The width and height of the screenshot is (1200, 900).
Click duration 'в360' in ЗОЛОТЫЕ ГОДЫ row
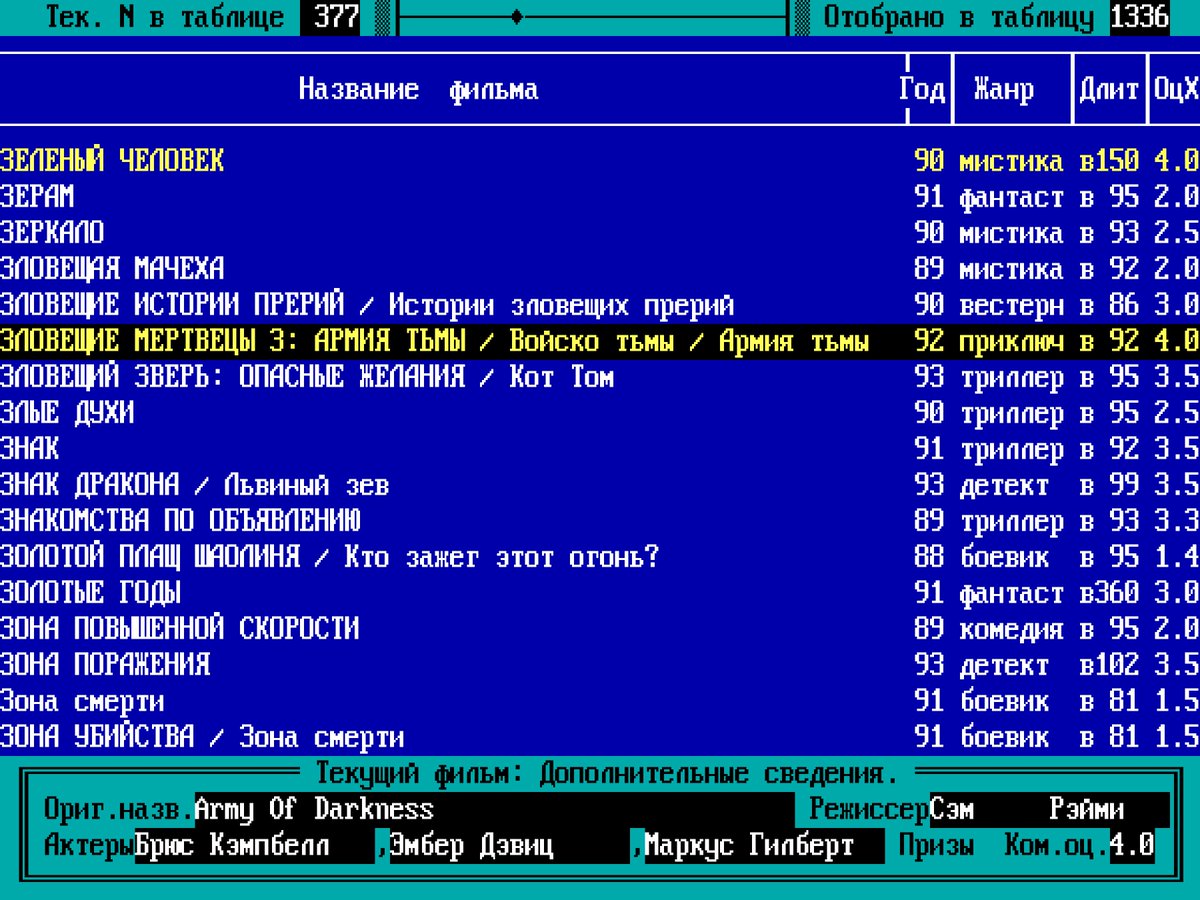point(1109,593)
